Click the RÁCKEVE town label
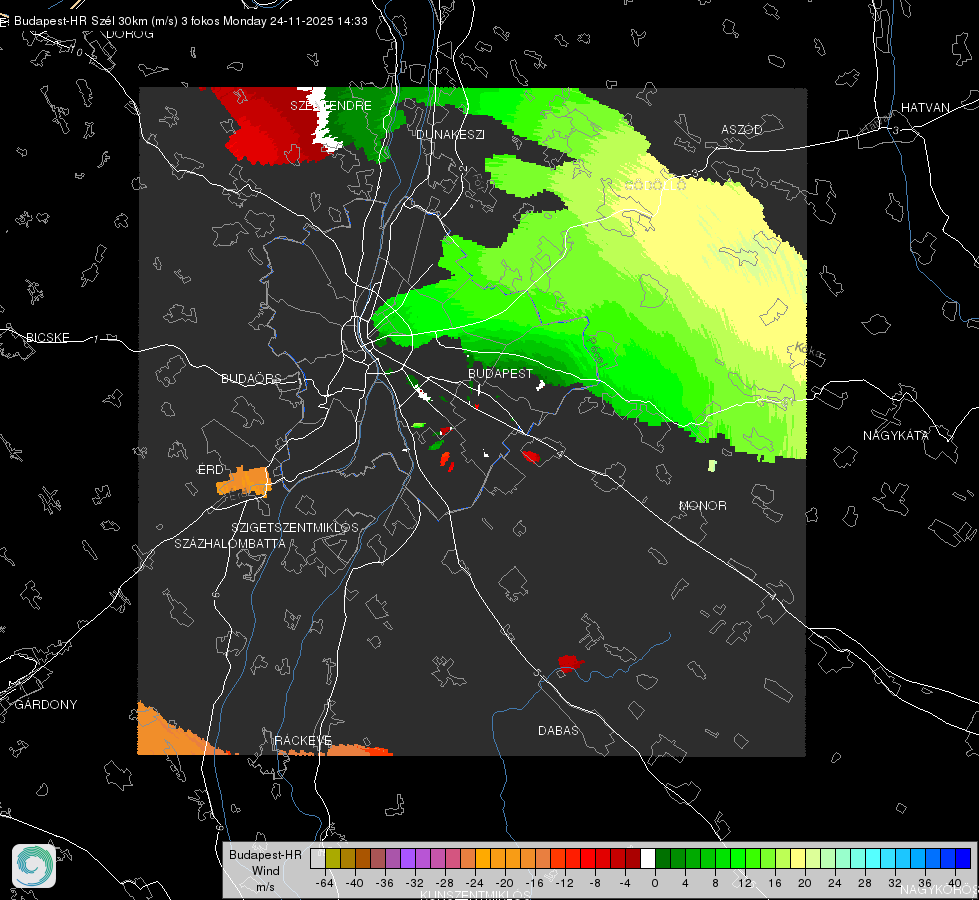Viewport: 979px width, 900px height. click(303, 741)
